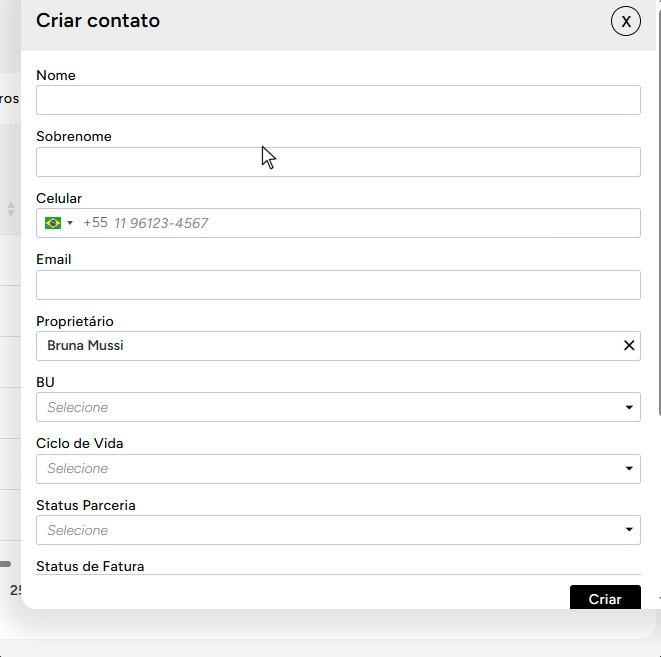This screenshot has height=657, width=661.
Task: Close the Criar contato dialog
Action: (626, 21)
